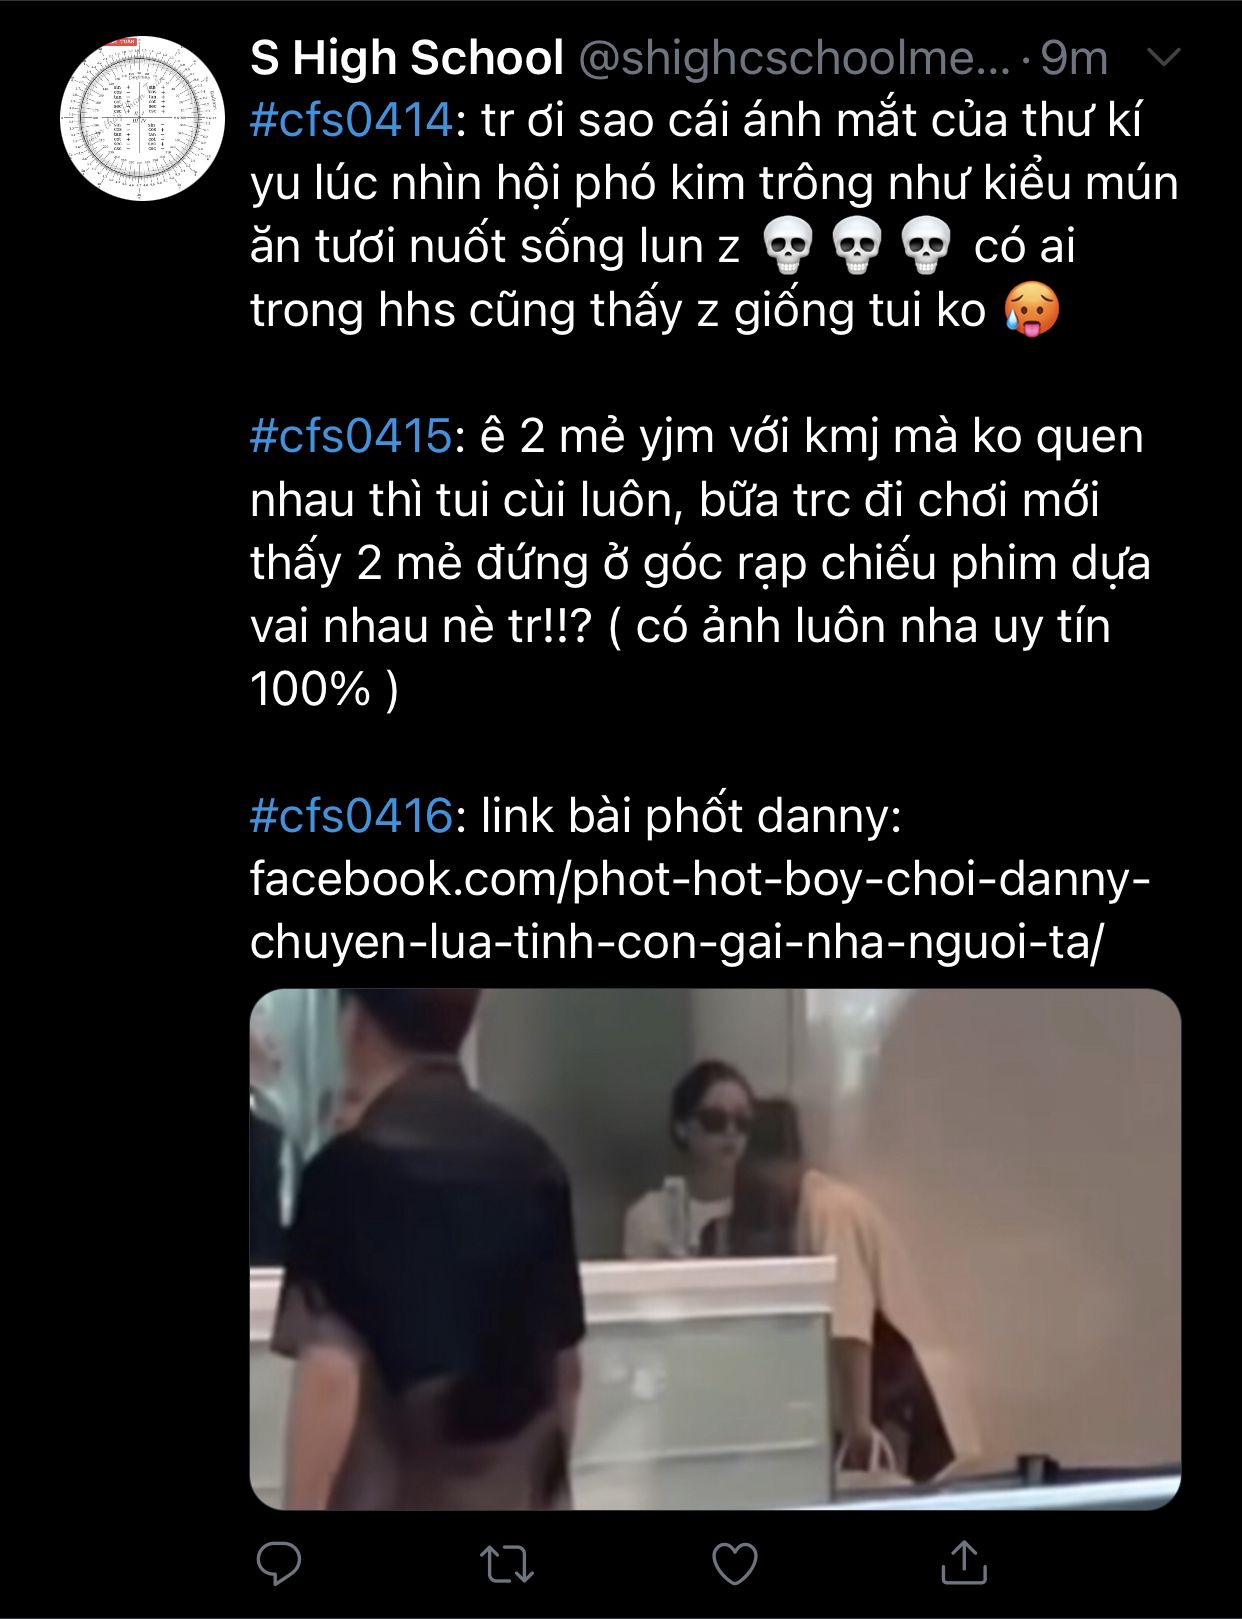Open the S High School profile avatar
Viewport: 1242px width, 1619px height.
point(142,118)
